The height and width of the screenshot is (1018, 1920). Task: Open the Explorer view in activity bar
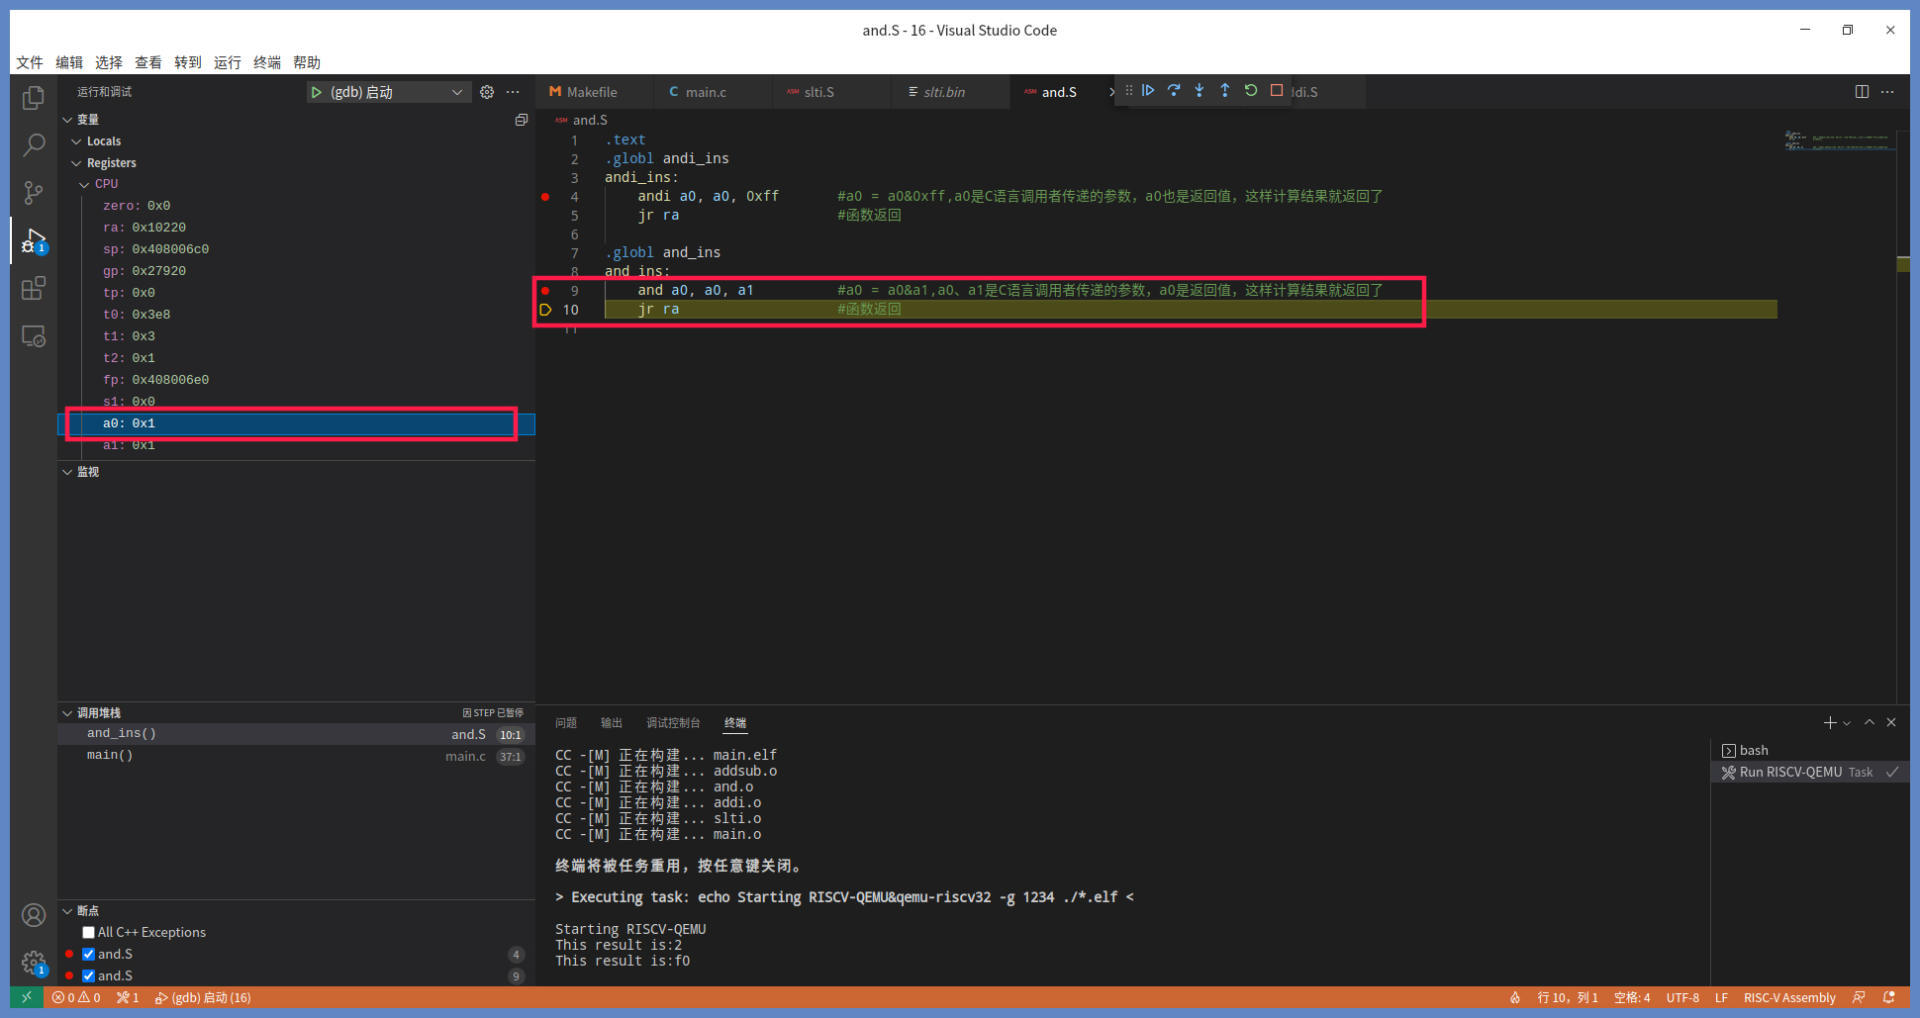[x=33, y=98]
